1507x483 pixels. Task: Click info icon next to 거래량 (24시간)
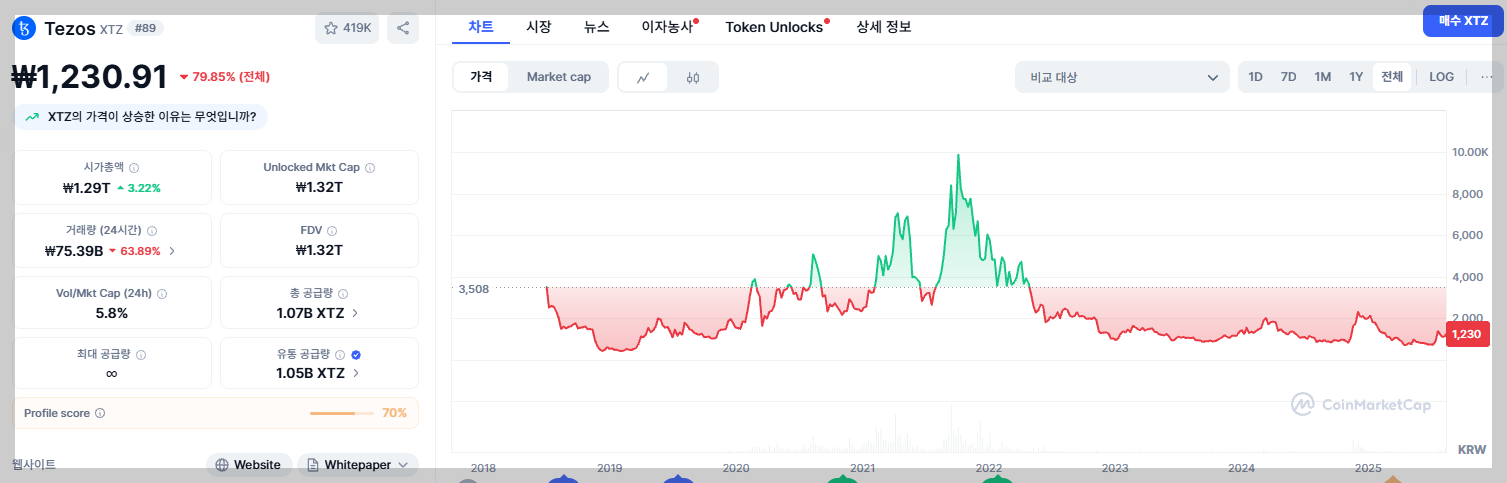click(x=152, y=231)
